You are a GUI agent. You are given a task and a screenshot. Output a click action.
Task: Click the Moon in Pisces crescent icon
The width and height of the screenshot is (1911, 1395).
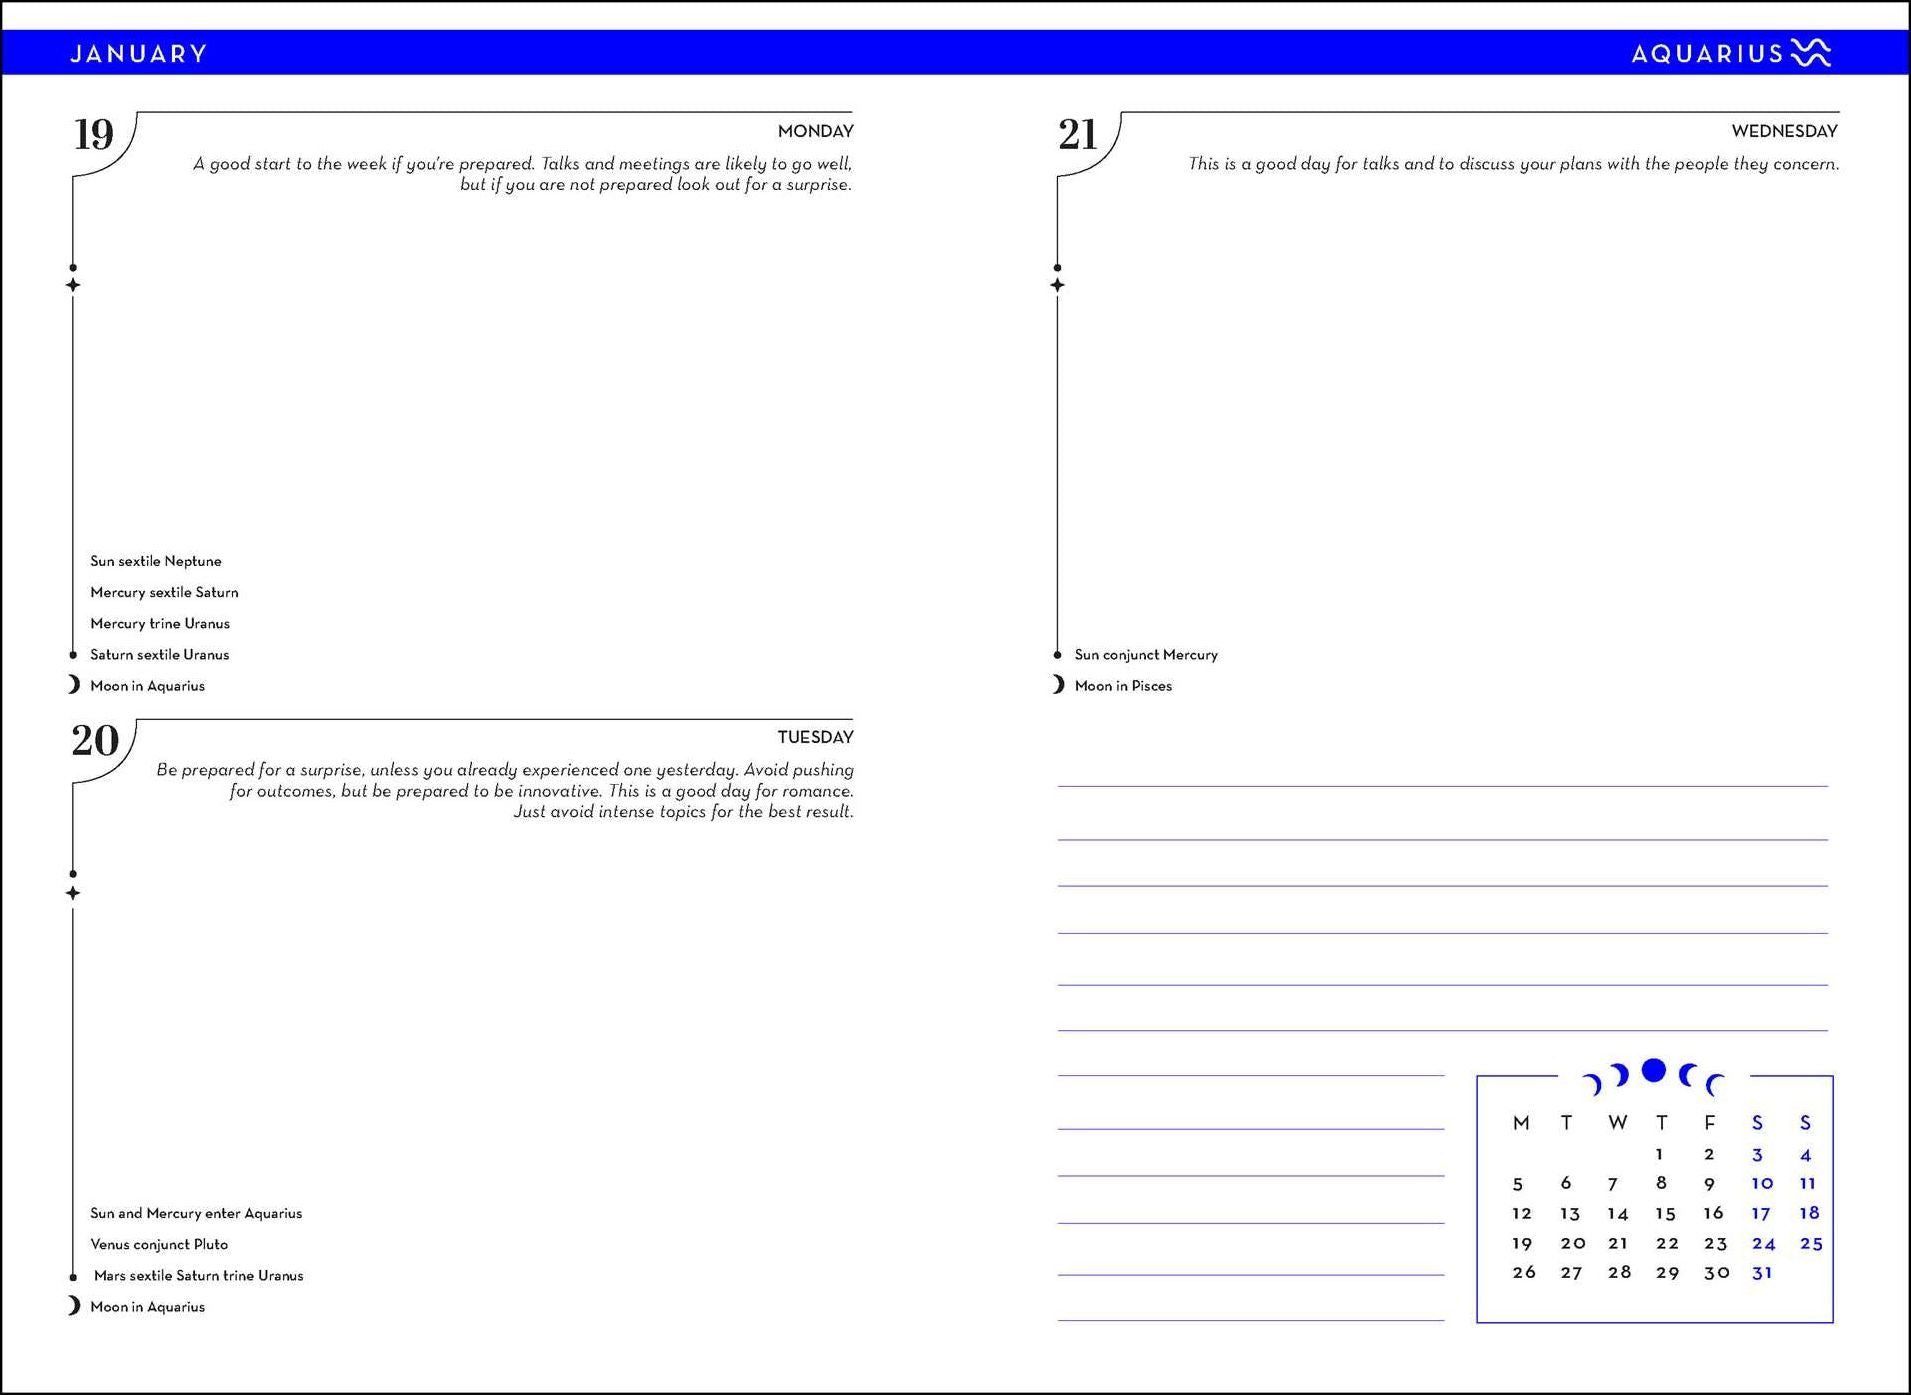[x=1056, y=685]
